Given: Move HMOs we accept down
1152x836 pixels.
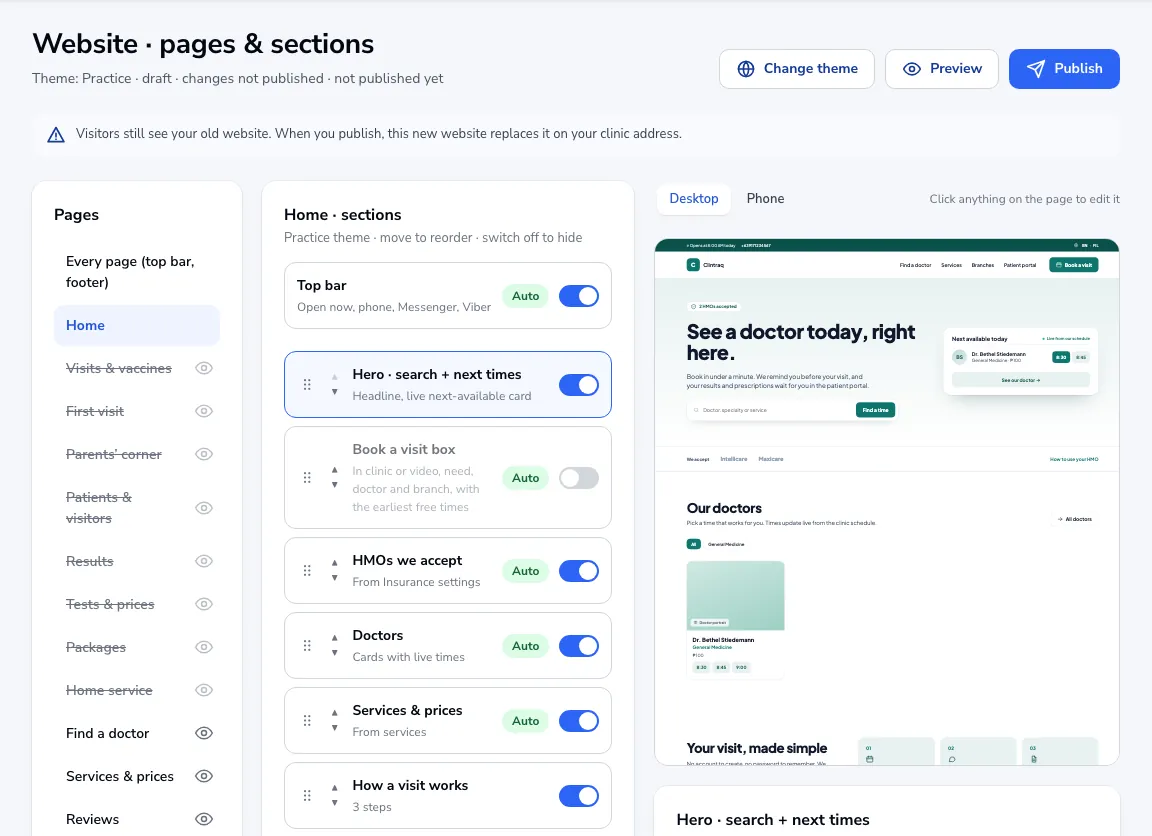Looking at the screenshot, I should tap(335, 578).
